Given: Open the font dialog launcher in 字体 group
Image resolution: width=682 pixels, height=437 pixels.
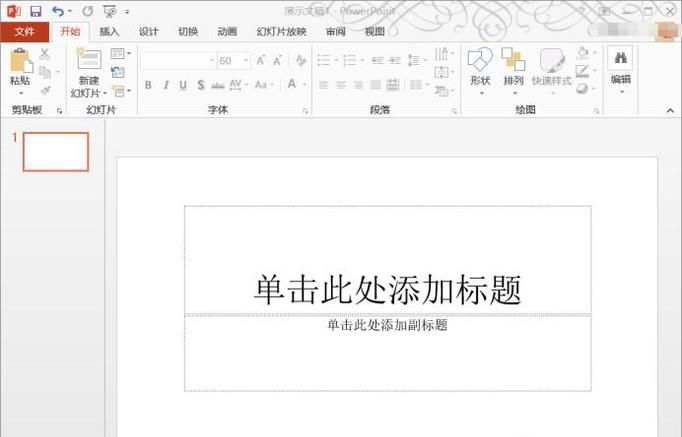Looking at the screenshot, I should tap(305, 111).
